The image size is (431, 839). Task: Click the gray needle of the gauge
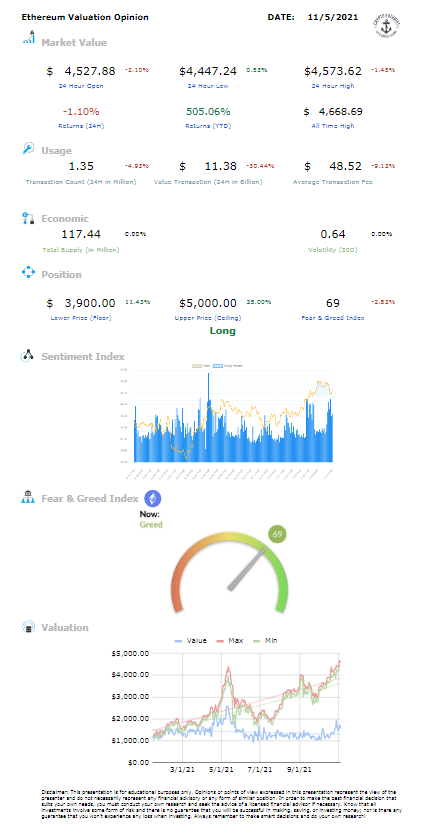tap(248, 568)
